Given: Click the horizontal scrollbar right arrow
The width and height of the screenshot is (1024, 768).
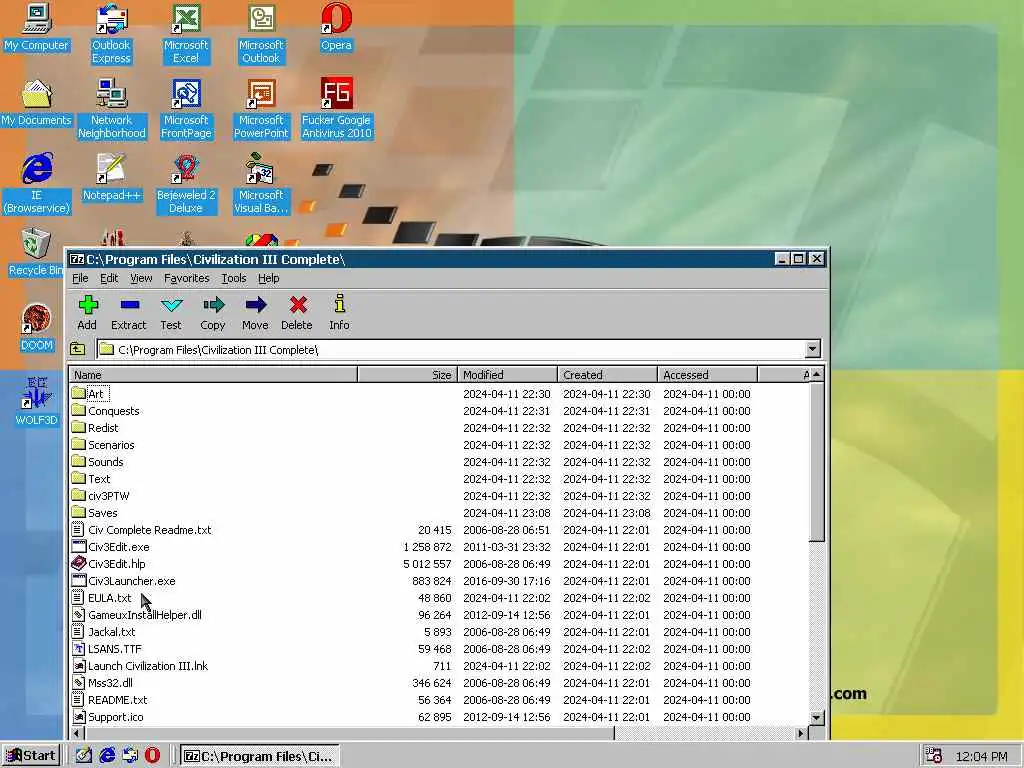Looking at the screenshot, I should [x=801, y=733].
